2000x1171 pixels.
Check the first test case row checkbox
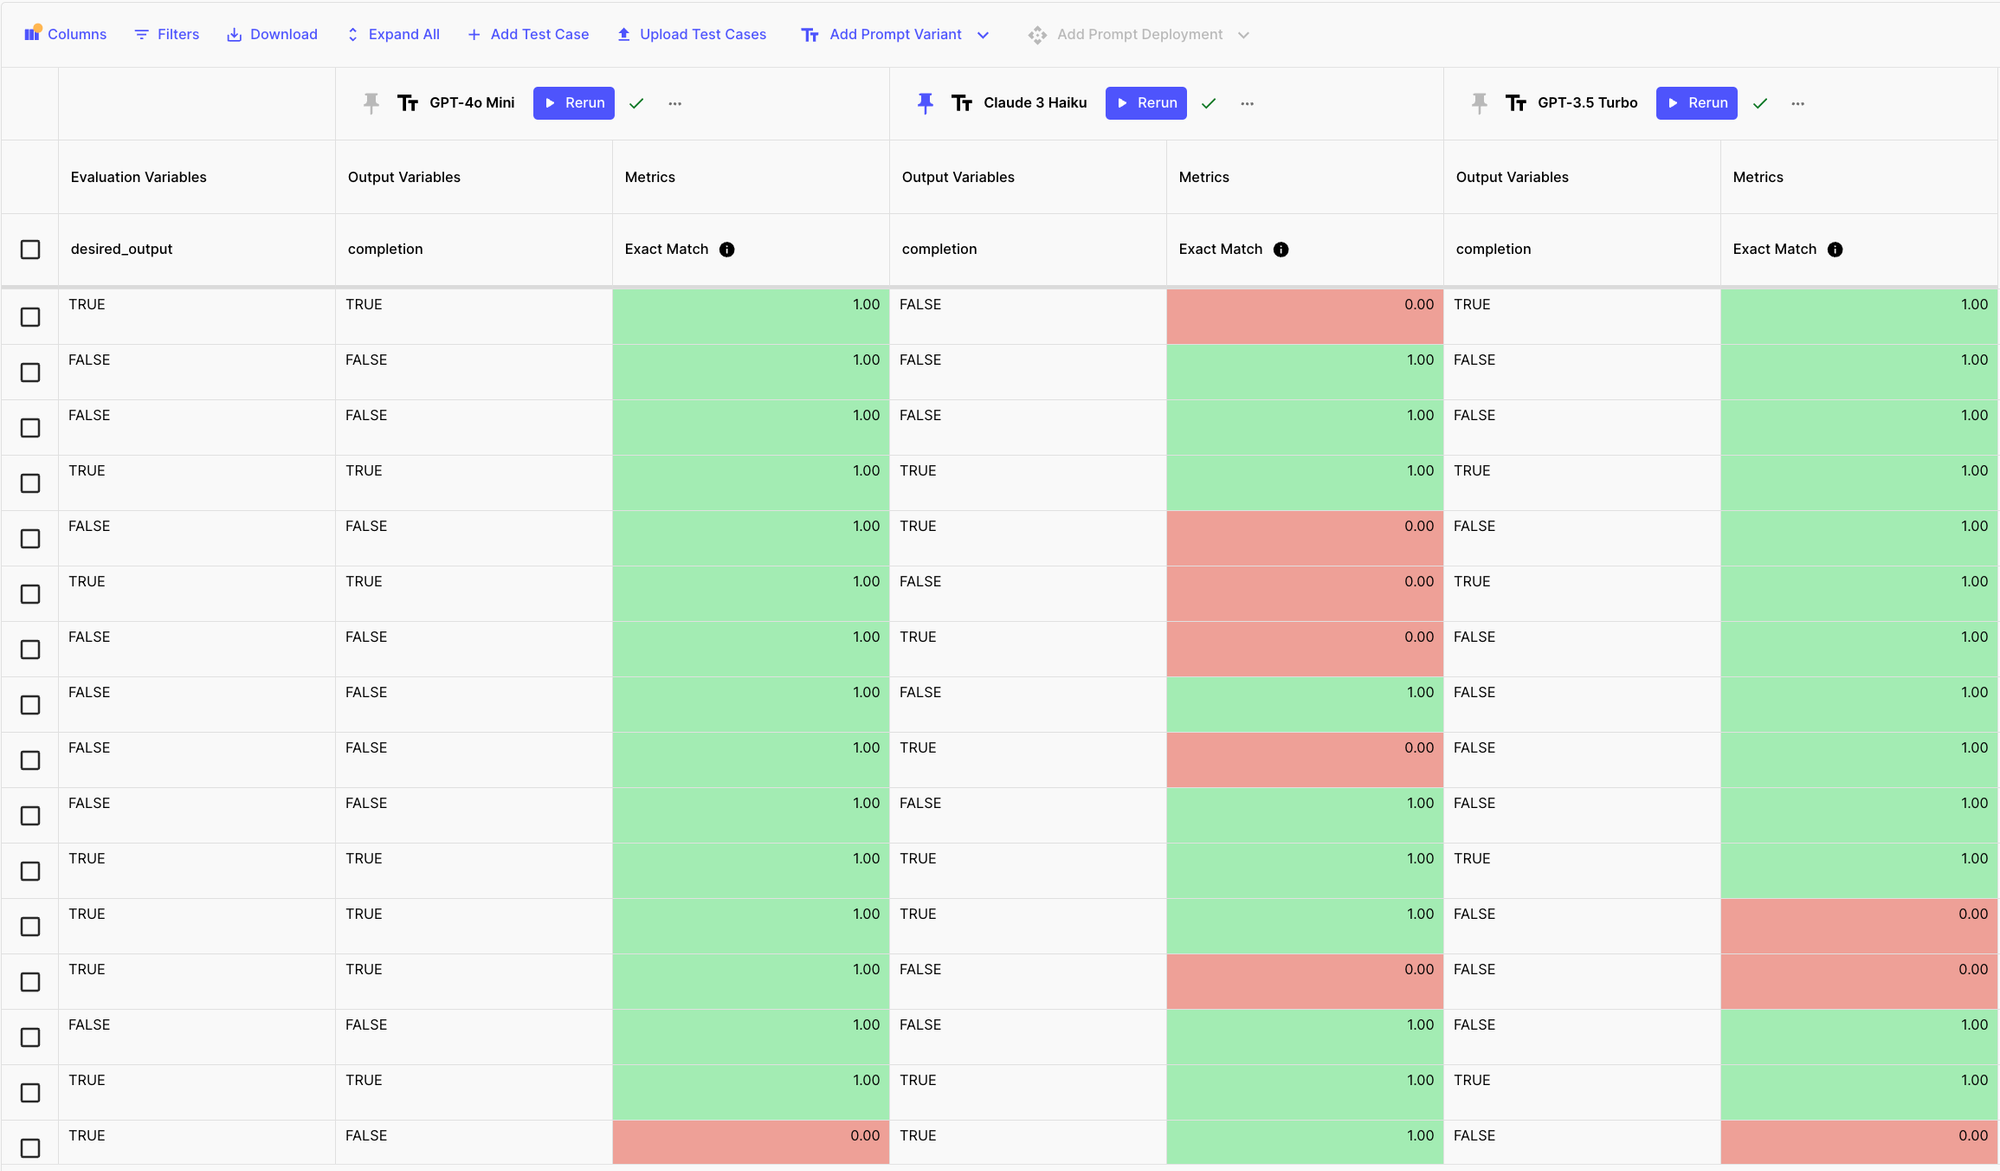click(30, 317)
